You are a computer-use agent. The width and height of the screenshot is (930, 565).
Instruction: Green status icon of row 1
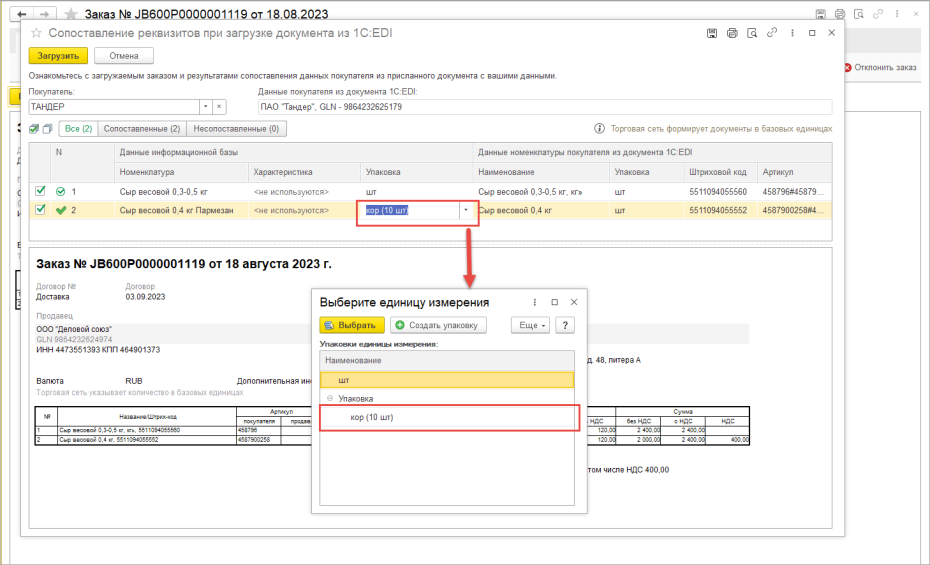point(60,191)
